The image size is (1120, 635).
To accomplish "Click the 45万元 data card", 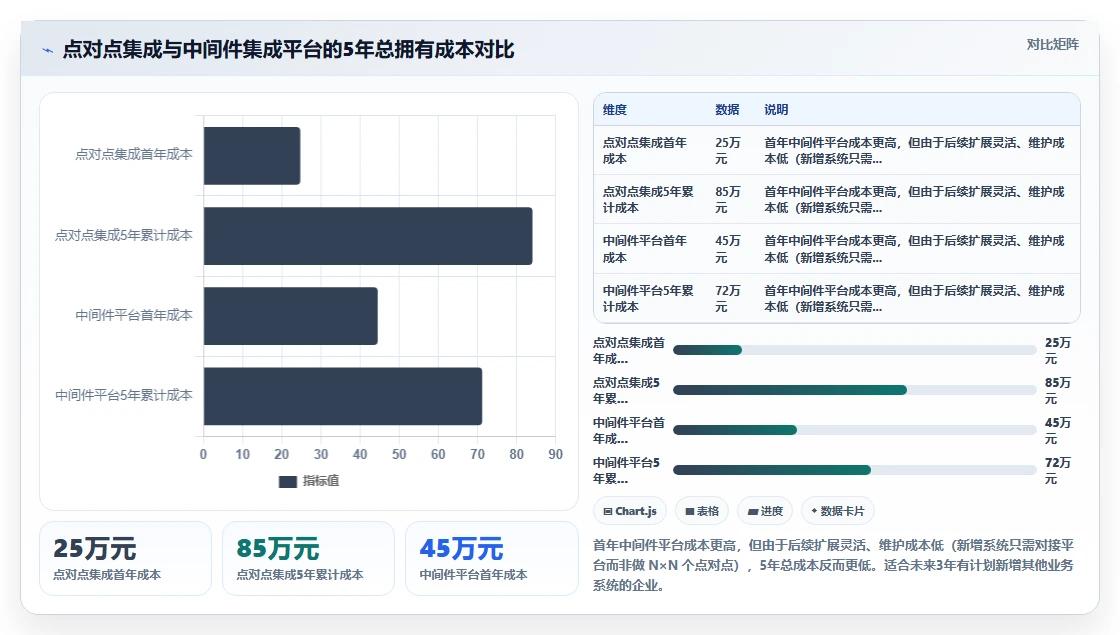I will 491,559.
